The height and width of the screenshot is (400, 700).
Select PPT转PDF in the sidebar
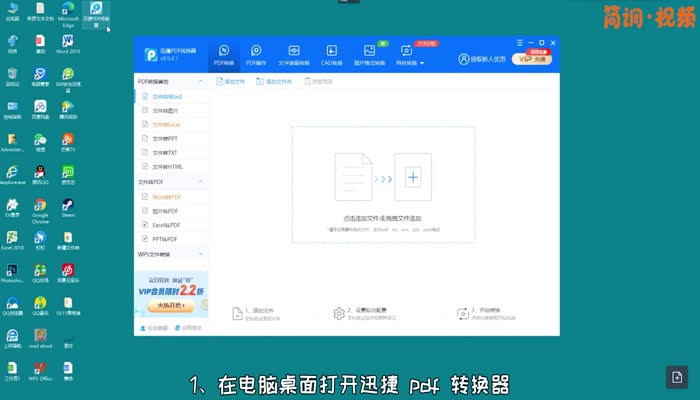171,239
